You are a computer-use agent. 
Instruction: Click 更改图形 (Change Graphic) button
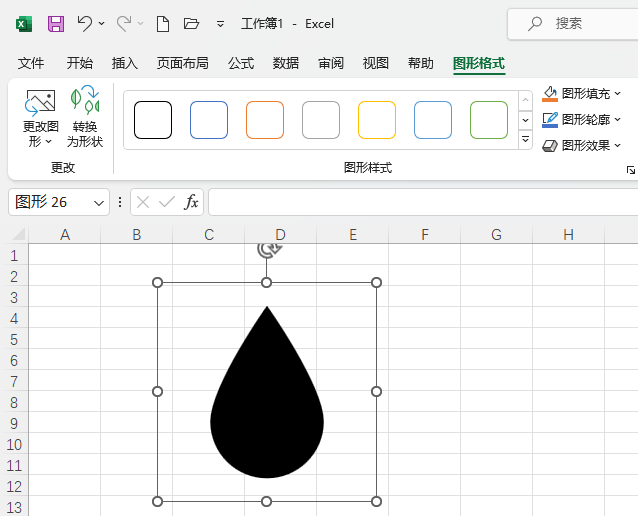click(x=41, y=119)
